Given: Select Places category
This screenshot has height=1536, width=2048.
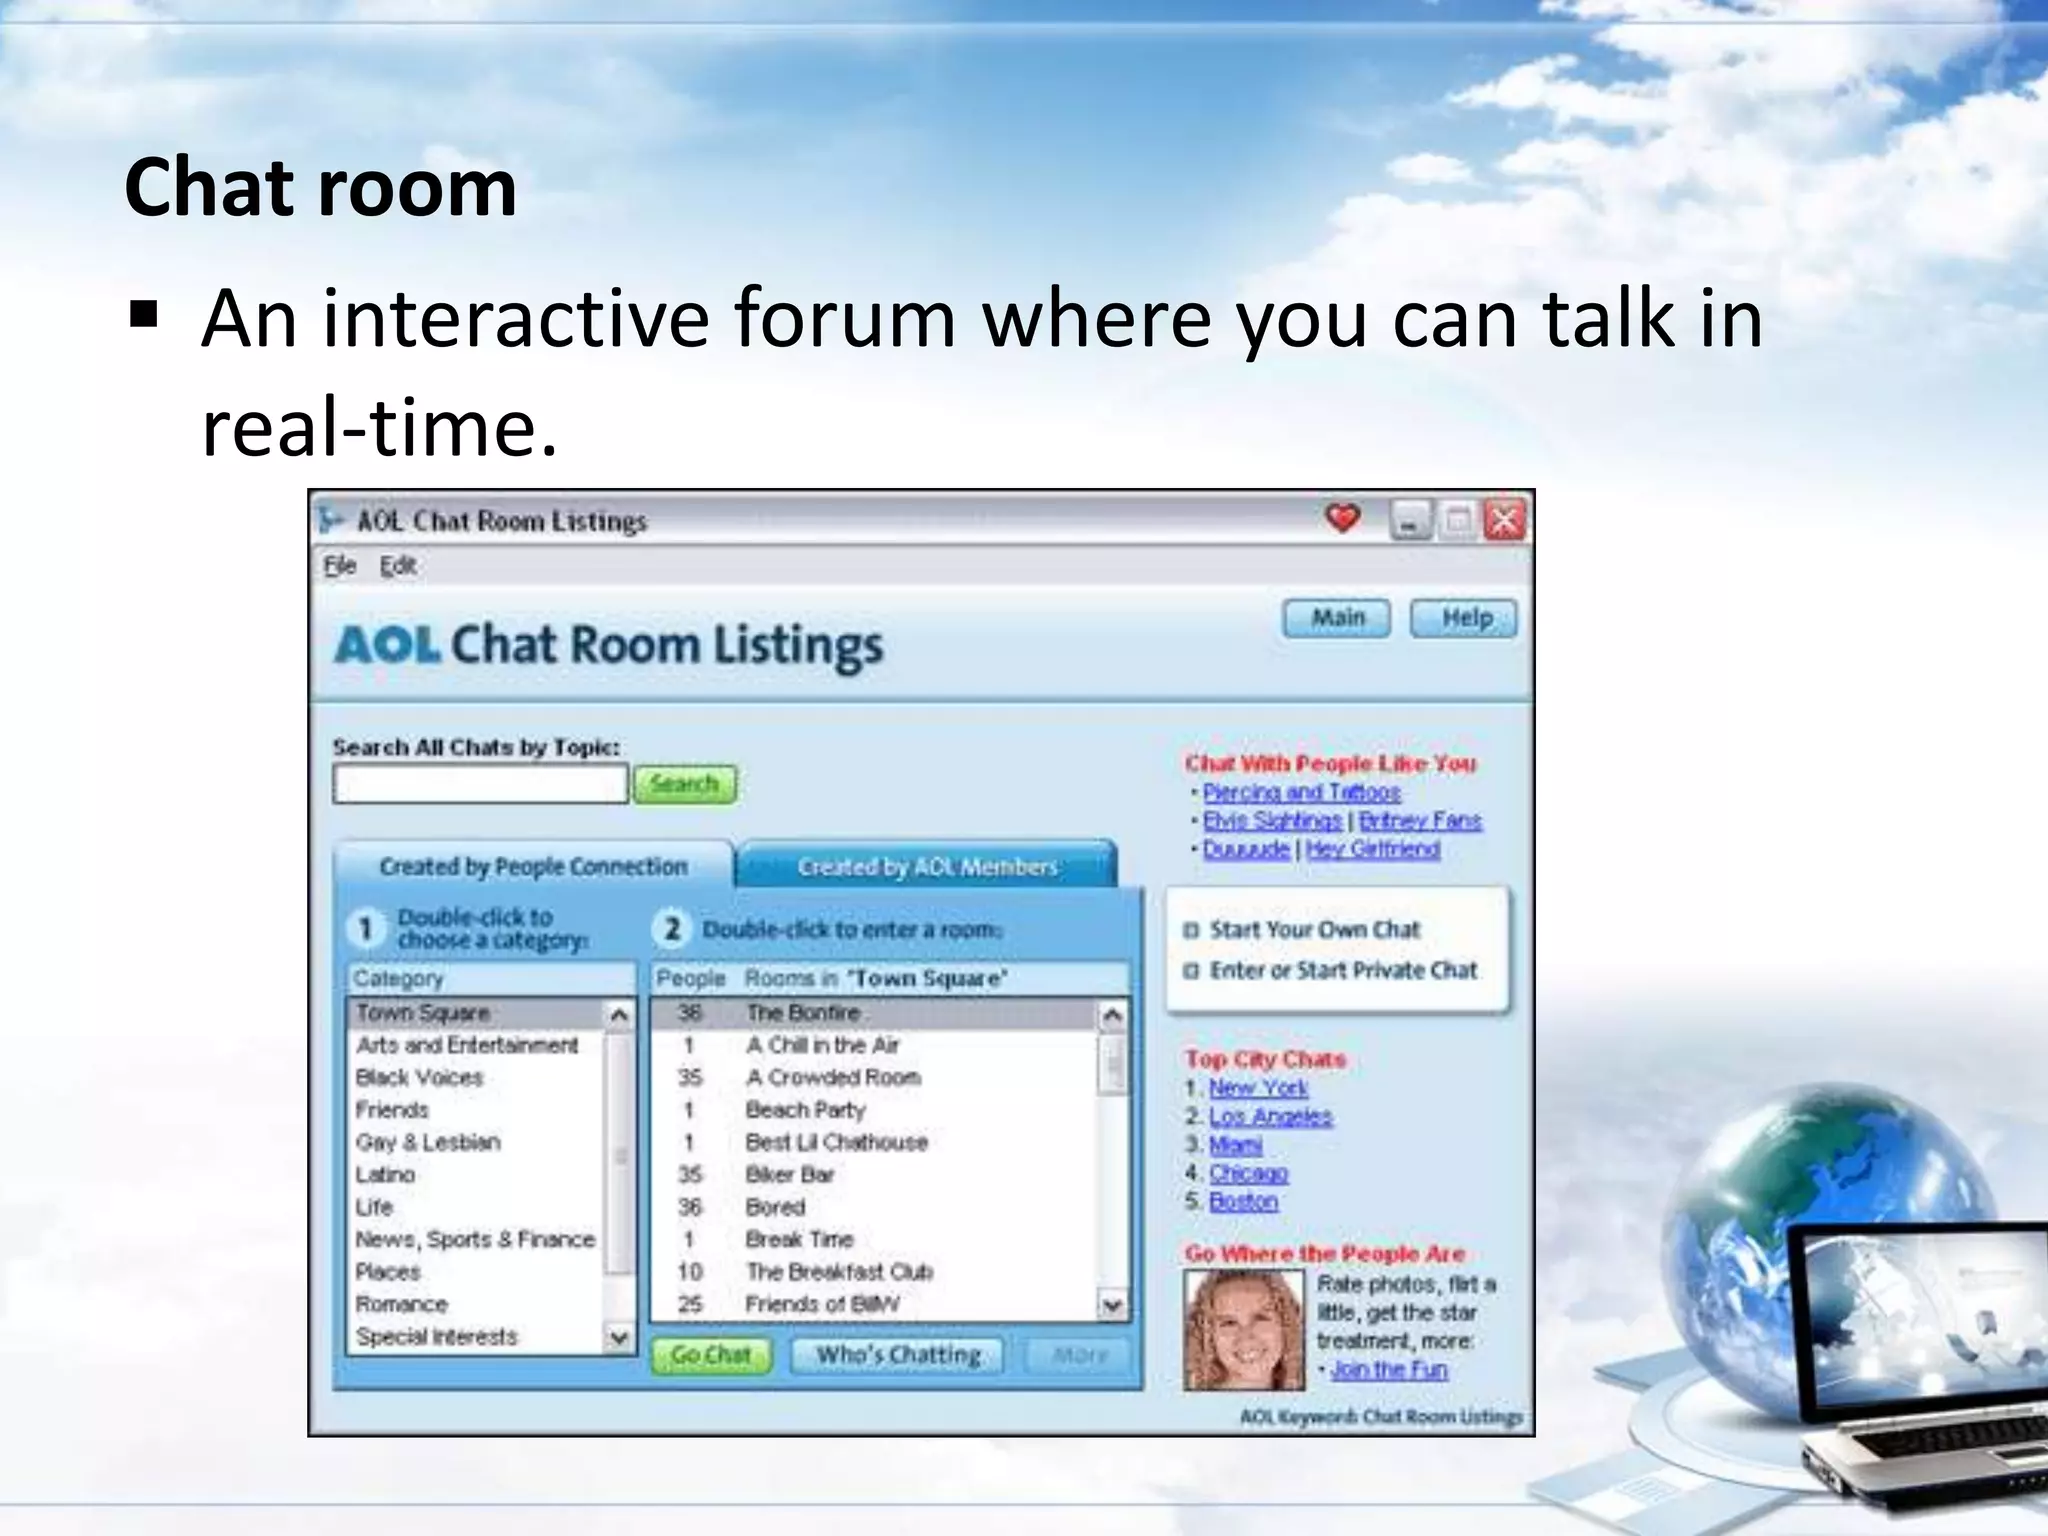Looking at the screenshot, I should (476, 1272).
